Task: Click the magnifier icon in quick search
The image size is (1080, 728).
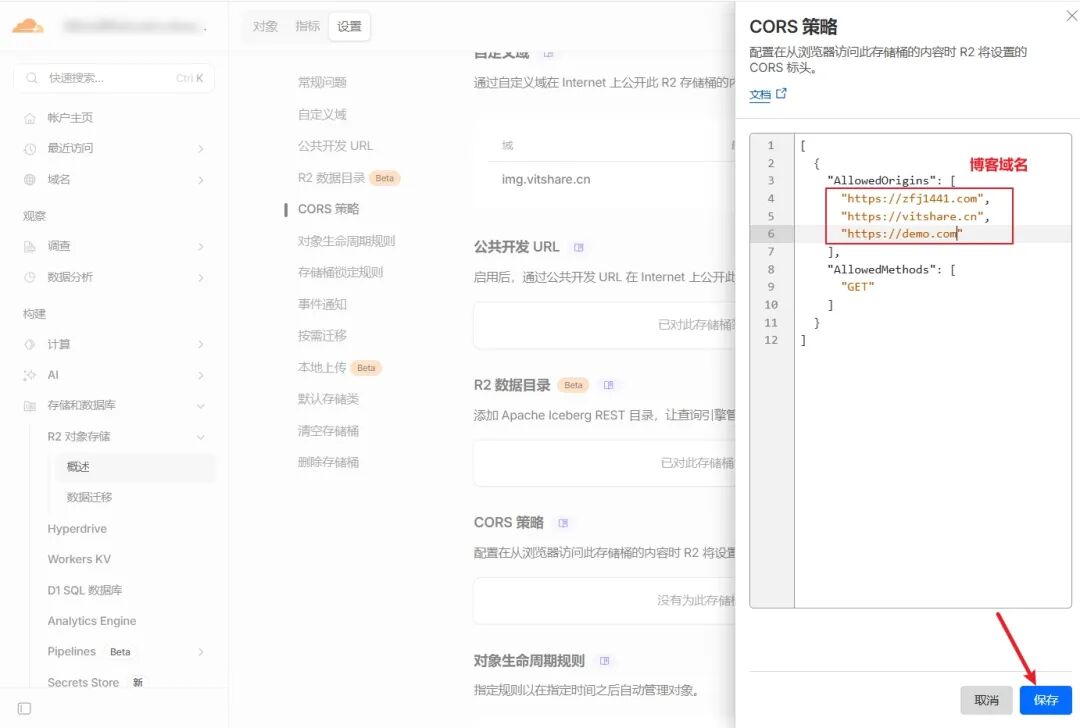Action: pos(32,78)
